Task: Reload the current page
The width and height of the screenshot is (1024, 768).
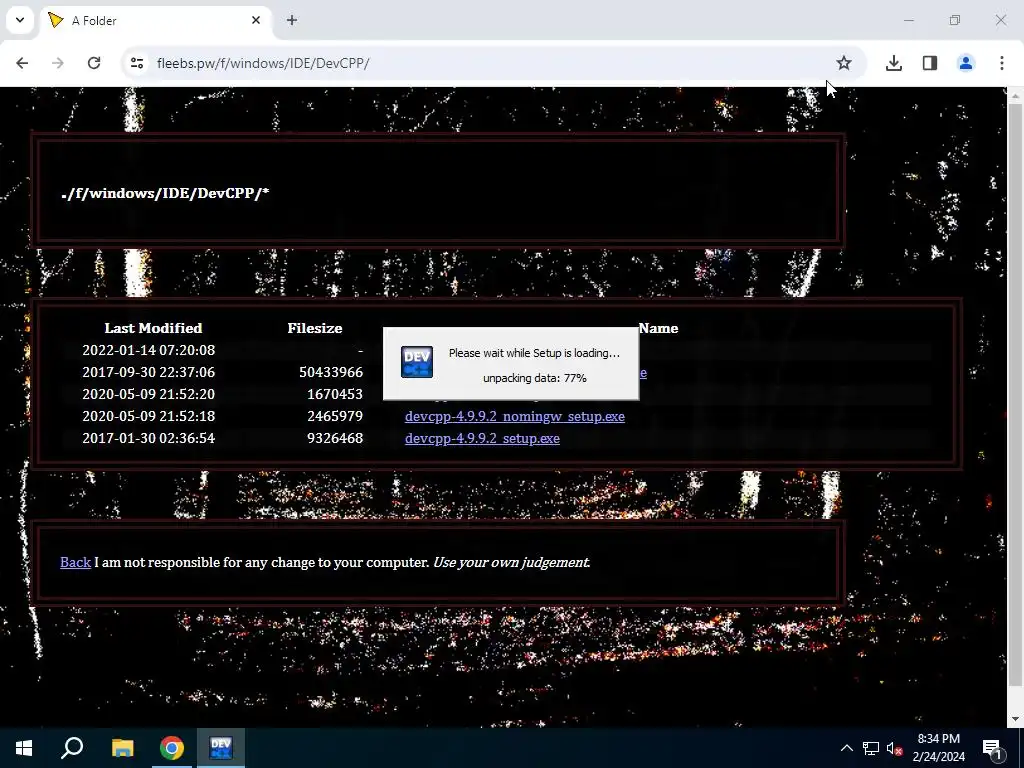Action: 94,63
